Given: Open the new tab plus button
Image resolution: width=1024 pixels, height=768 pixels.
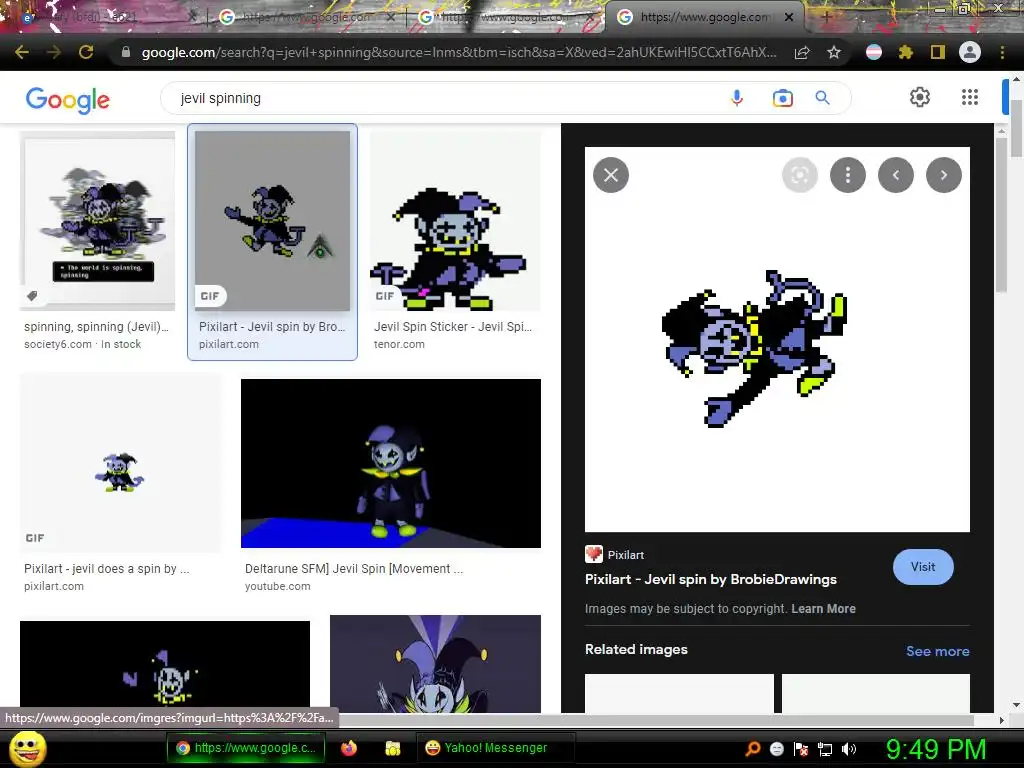Looking at the screenshot, I should point(825,17).
